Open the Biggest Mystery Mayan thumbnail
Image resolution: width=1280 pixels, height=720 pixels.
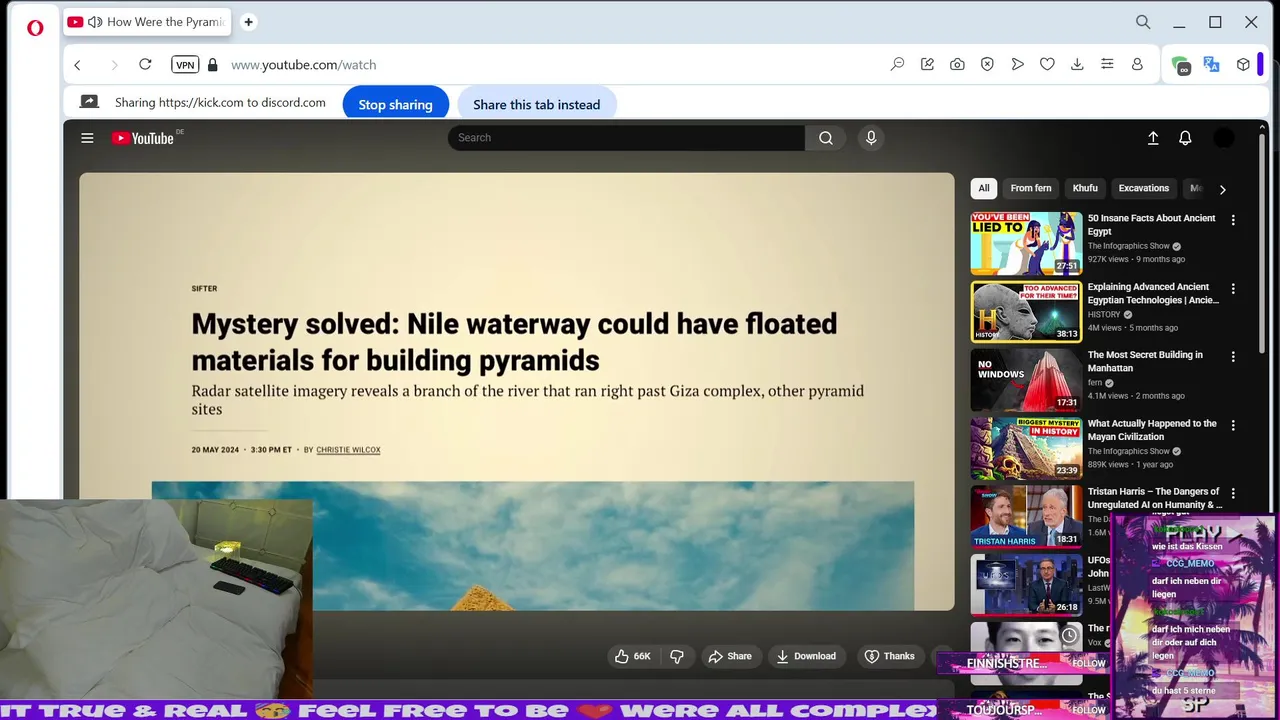coord(1026,448)
